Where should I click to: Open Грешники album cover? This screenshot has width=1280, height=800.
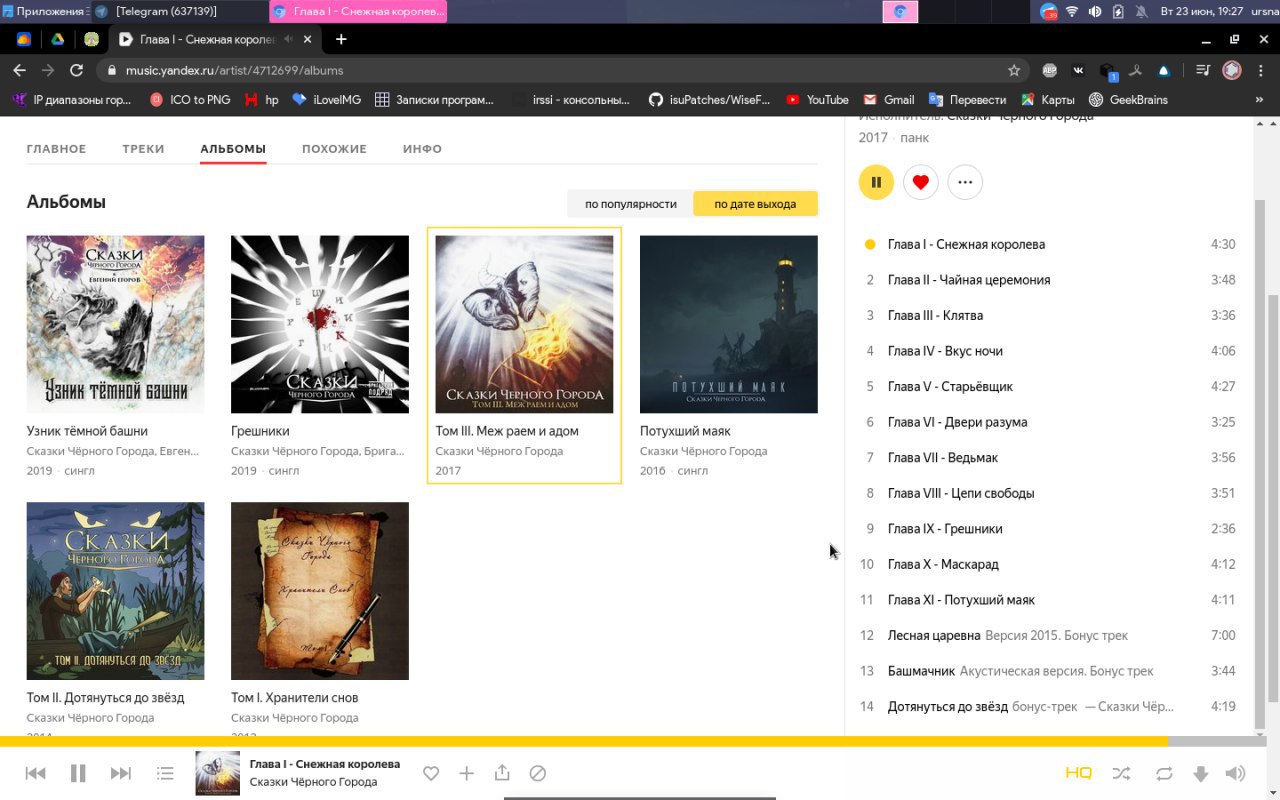coord(320,324)
